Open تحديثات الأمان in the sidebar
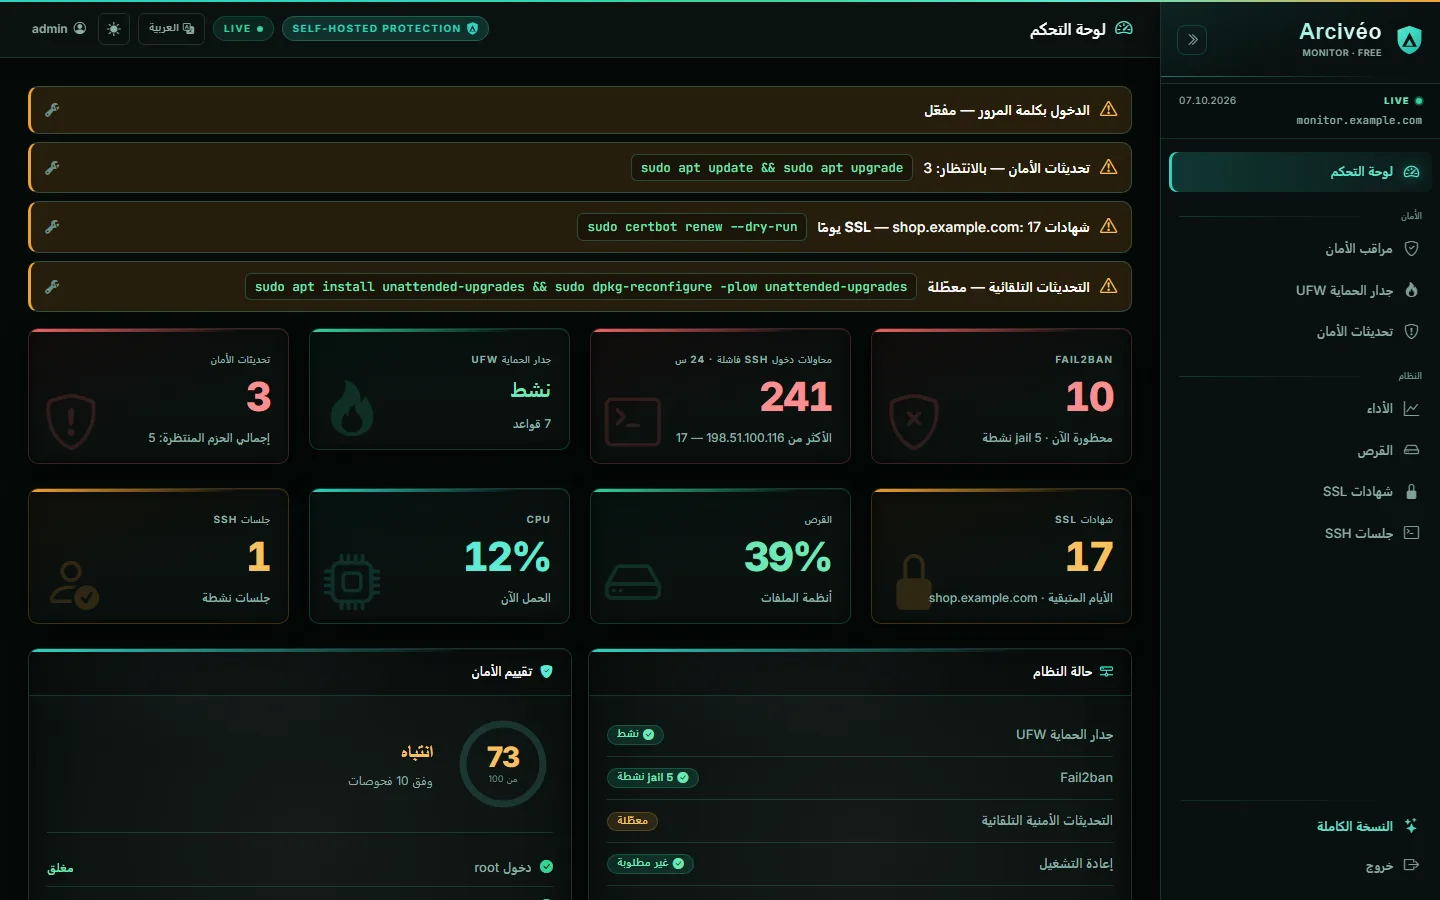 [x=1300, y=331]
